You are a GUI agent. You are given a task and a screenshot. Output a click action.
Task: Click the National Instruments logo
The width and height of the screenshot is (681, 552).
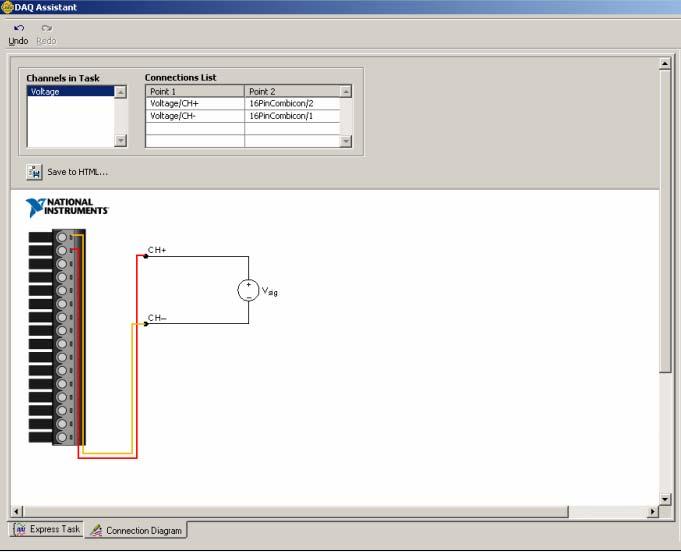pos(66,207)
